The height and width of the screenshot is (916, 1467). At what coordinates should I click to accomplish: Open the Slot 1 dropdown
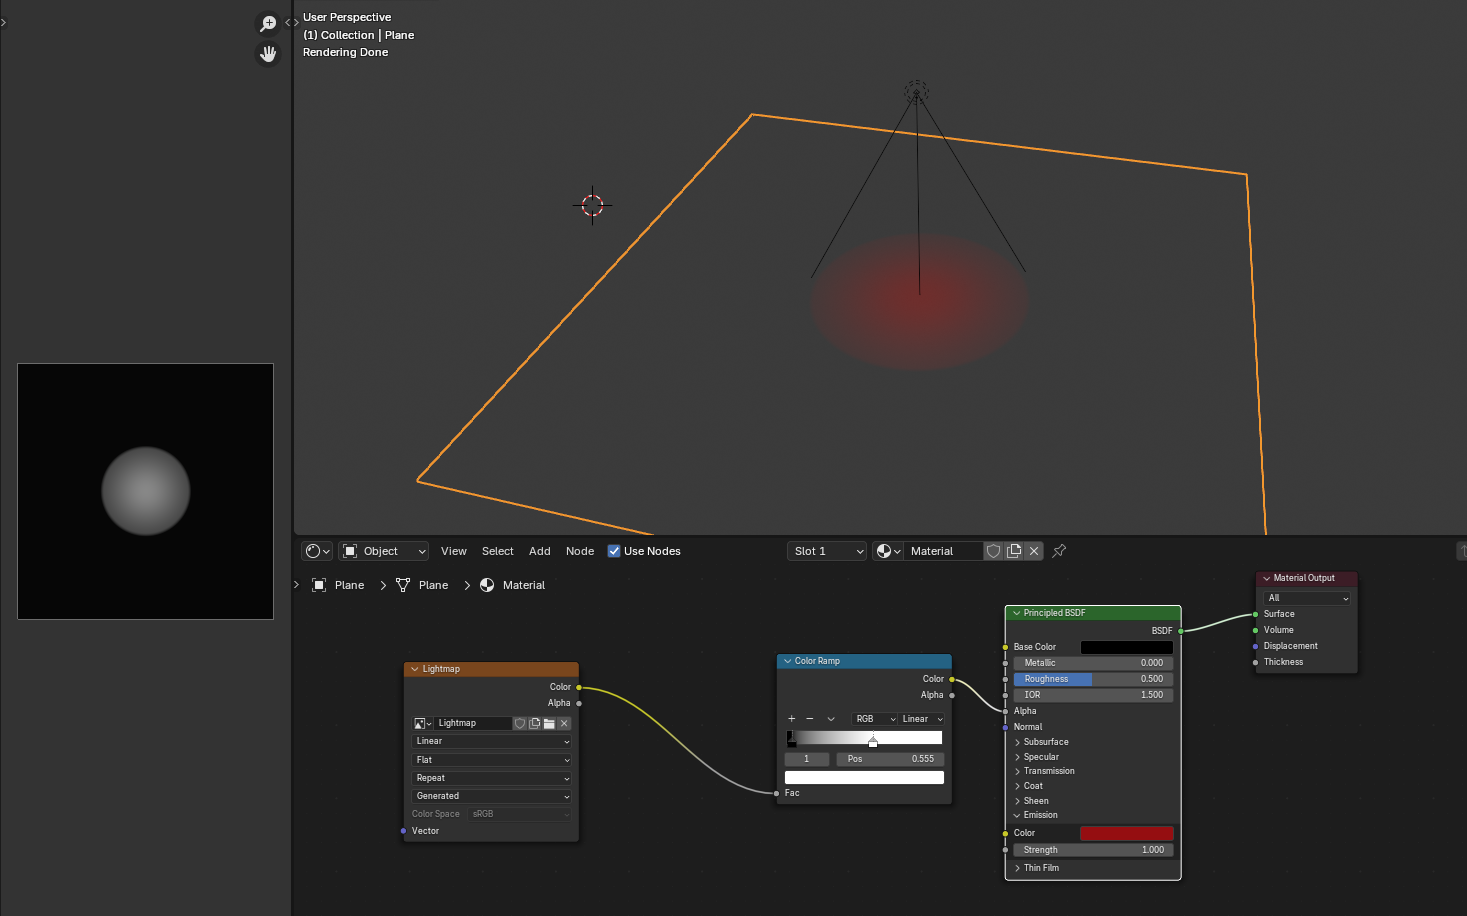pyautogui.click(x=827, y=551)
